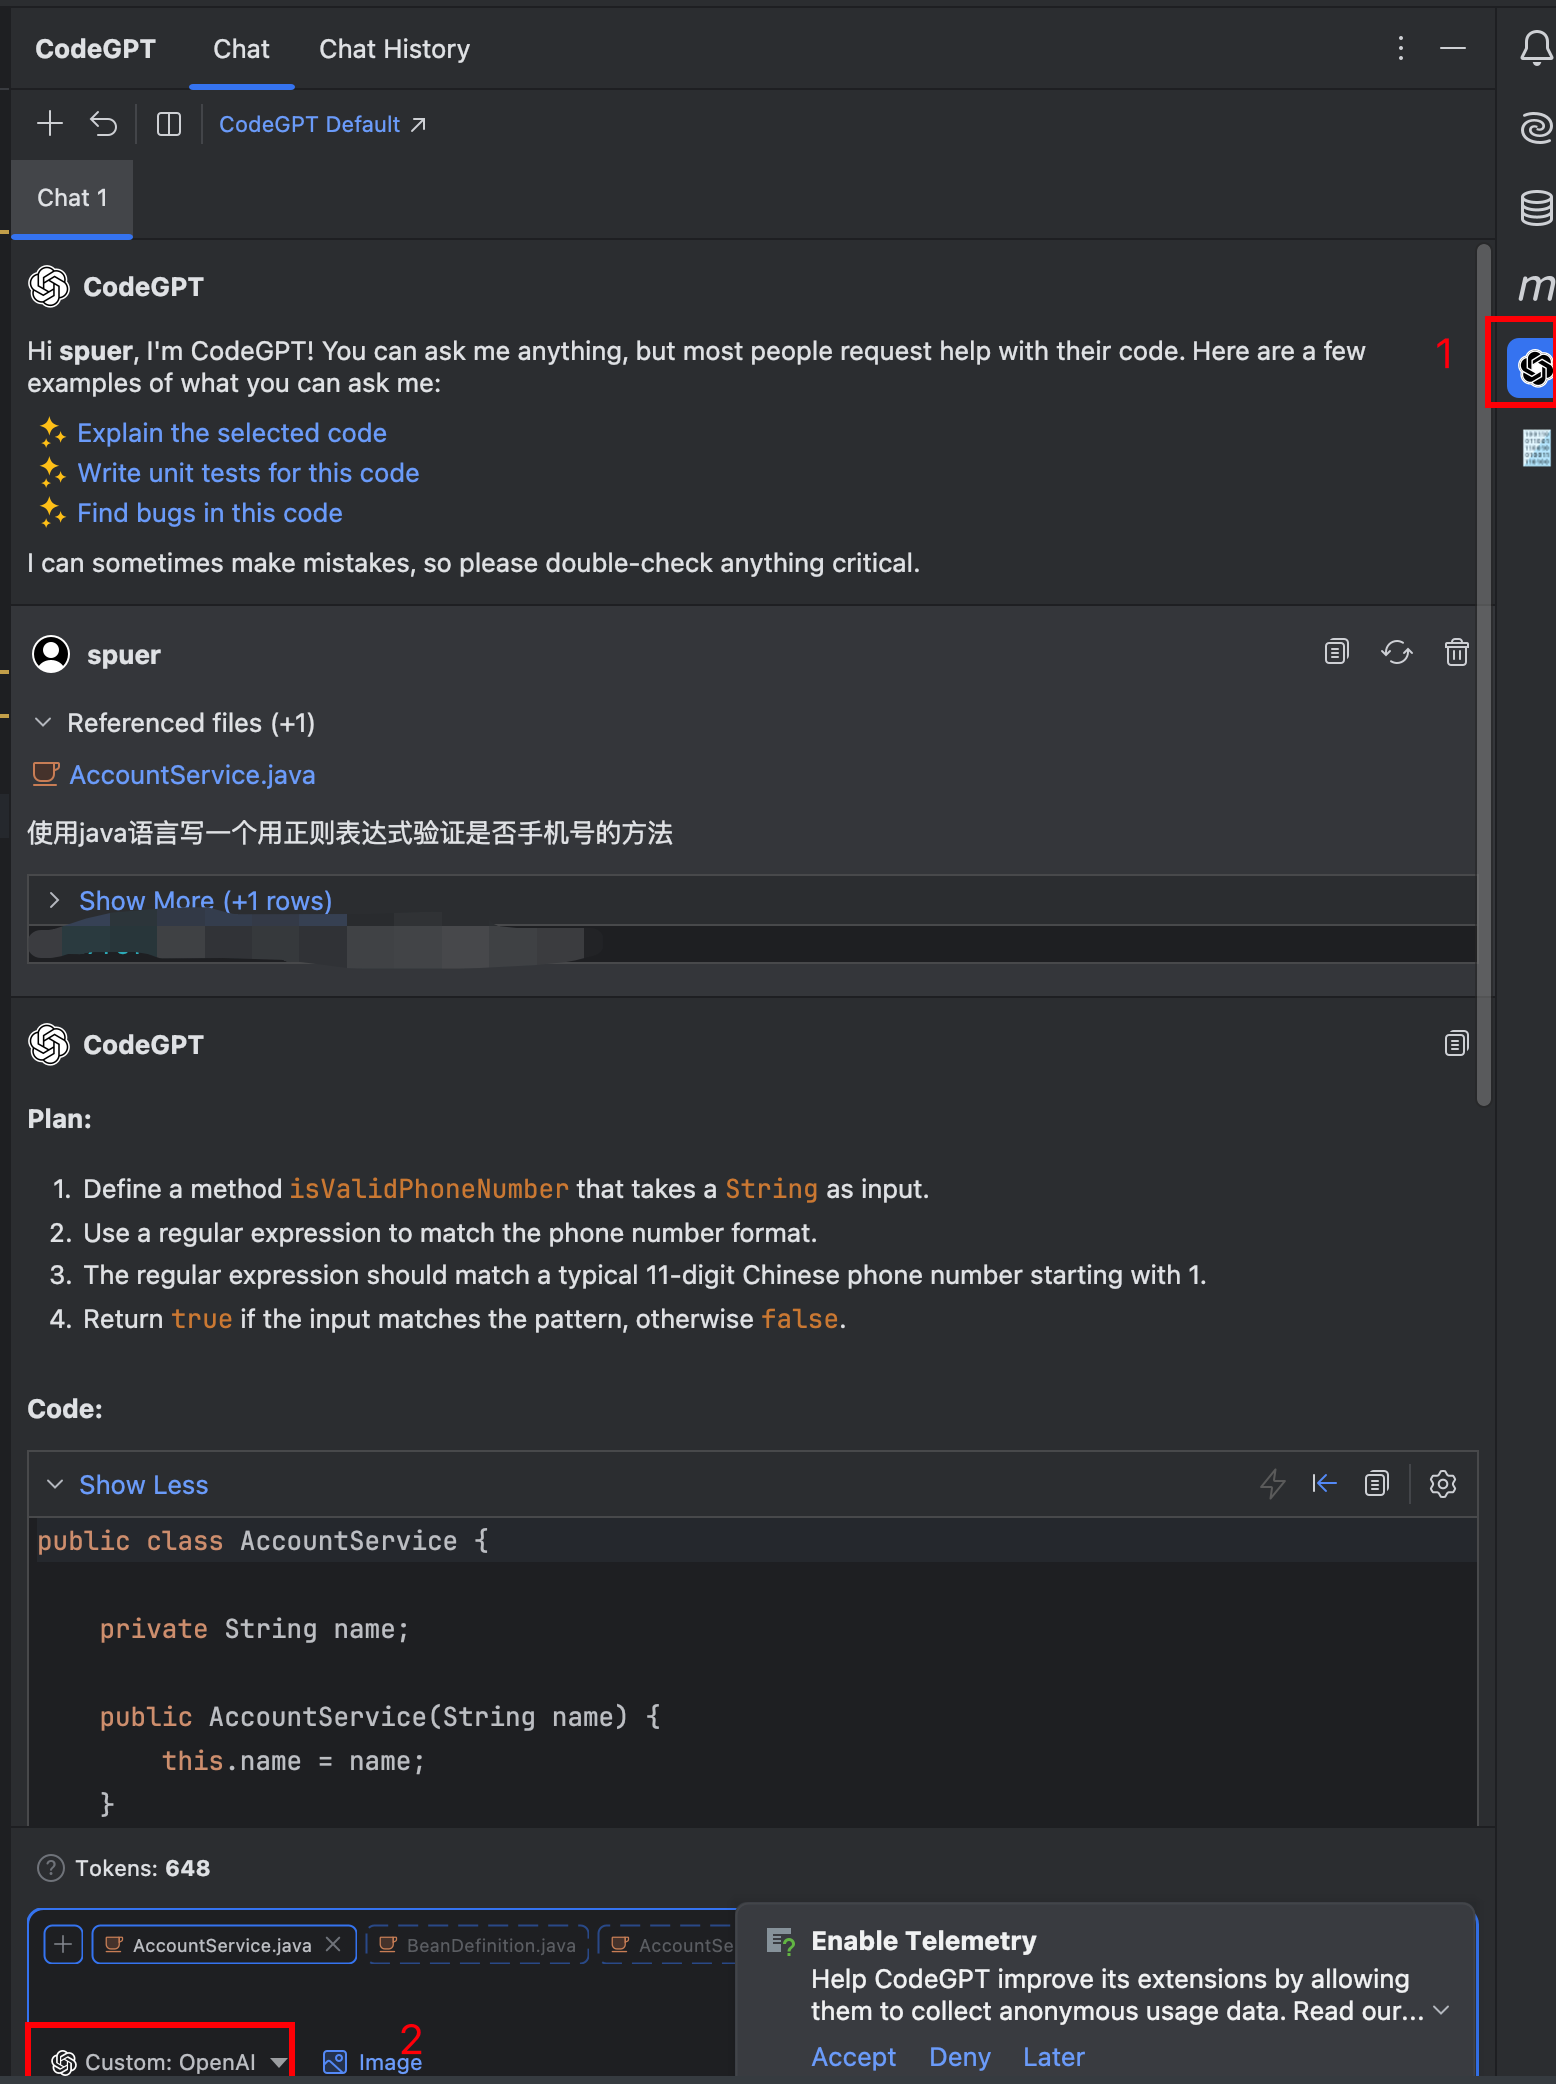Expand Show More (+1 rows)
This screenshot has height=2084, width=1556.
point(205,901)
